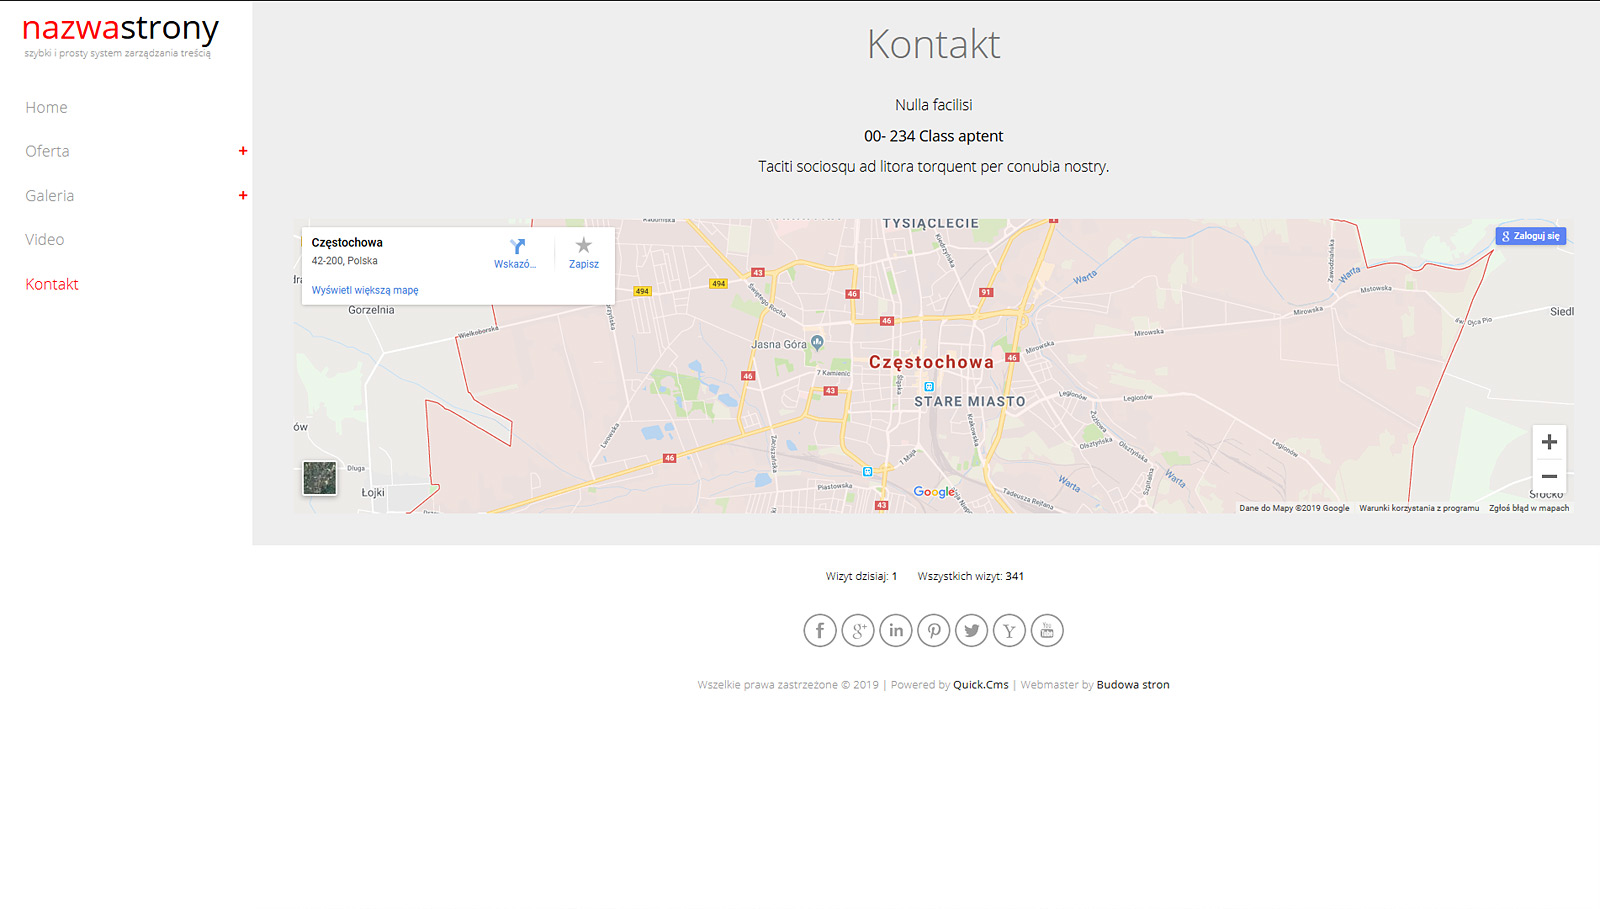Viewport: 1600px width, 909px height.
Task: Go to the Home menu item
Action: [47, 108]
